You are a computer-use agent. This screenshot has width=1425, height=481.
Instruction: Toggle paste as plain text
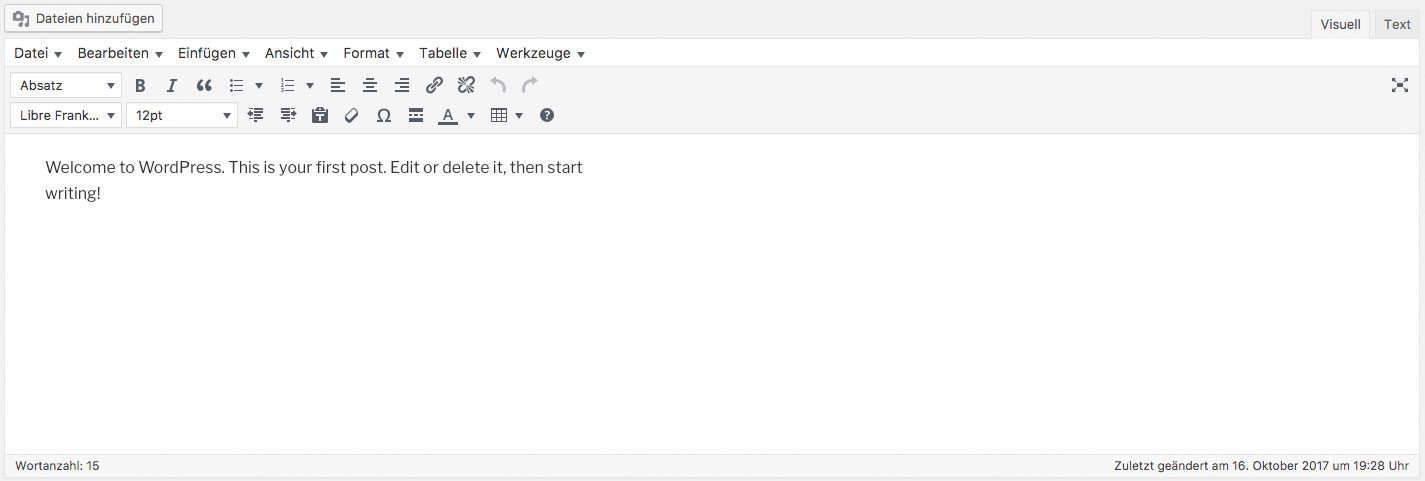[x=320, y=115]
